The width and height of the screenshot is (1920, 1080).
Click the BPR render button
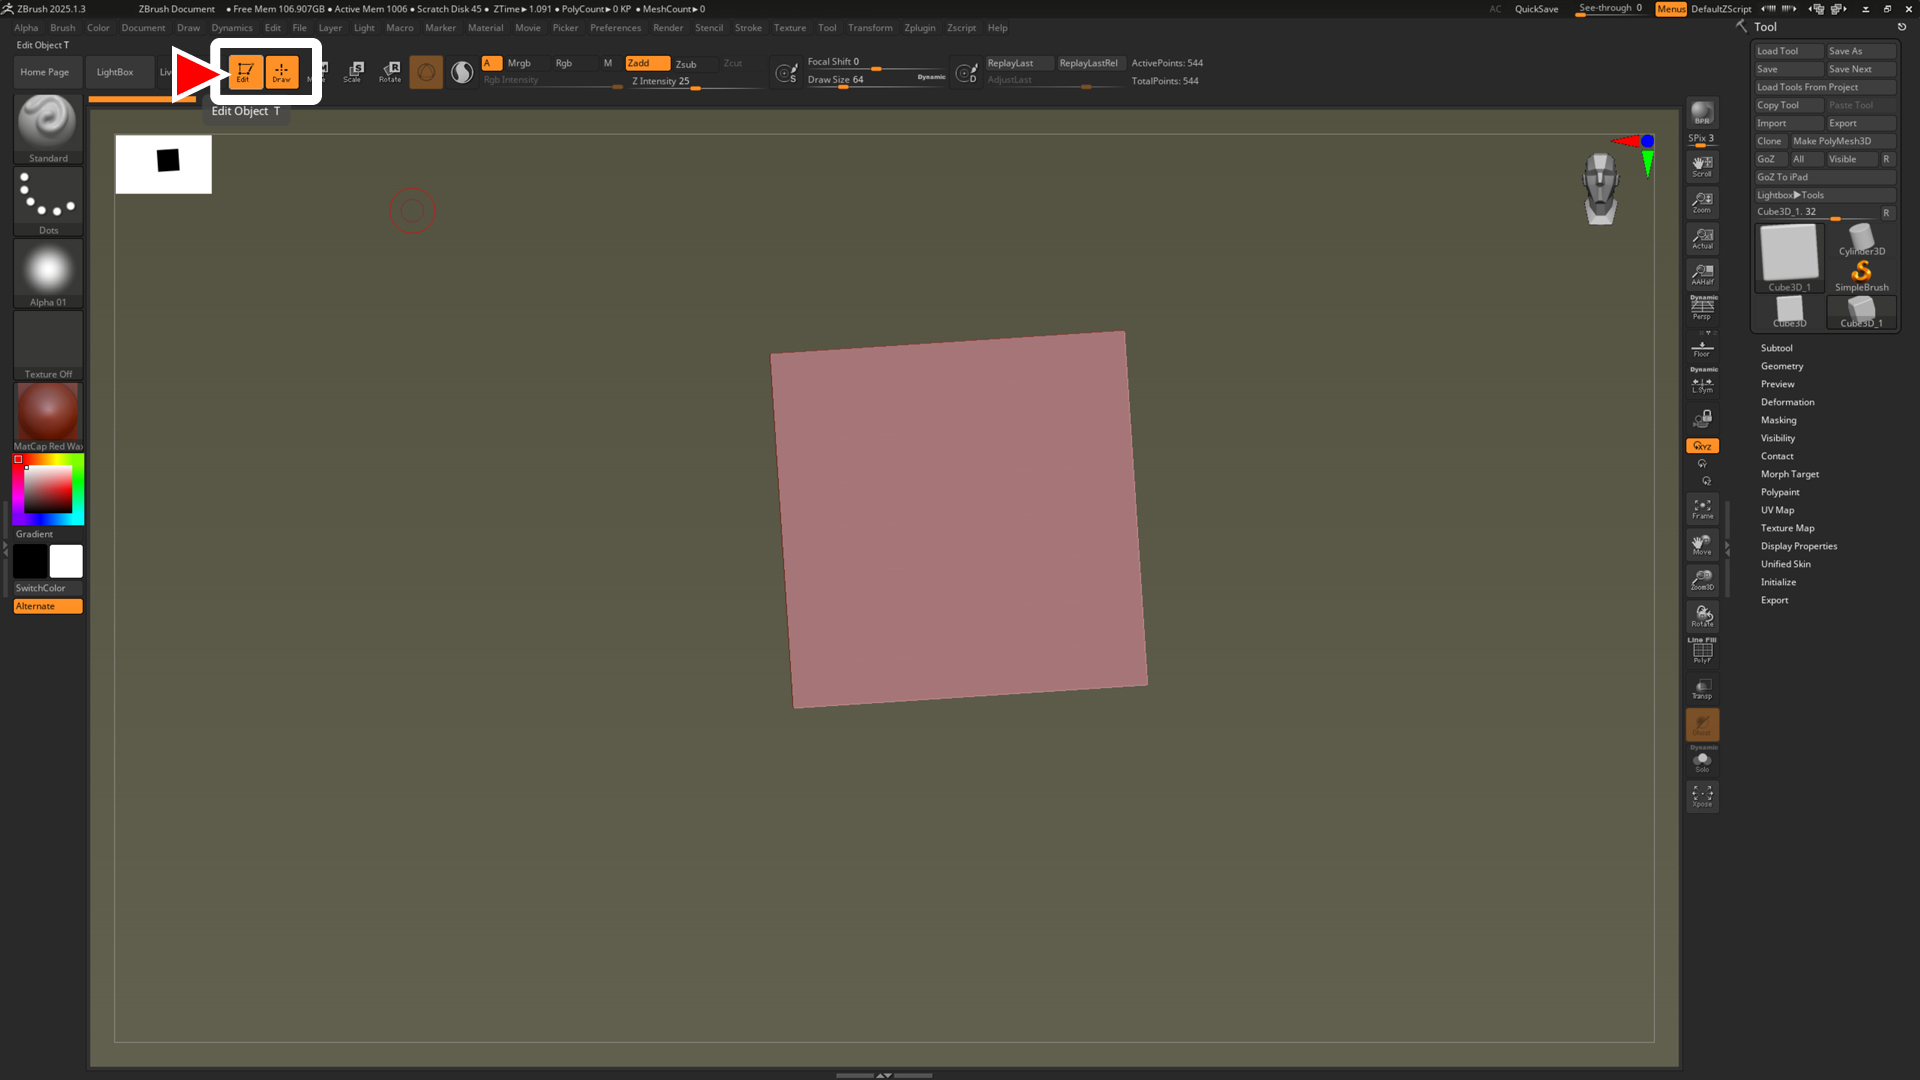1702,114
